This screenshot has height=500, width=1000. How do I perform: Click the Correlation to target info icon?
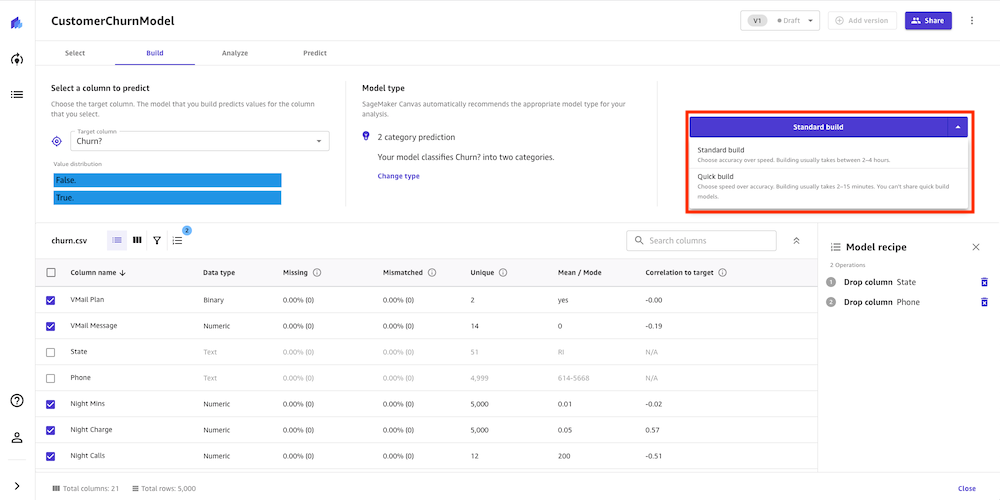[723, 272]
